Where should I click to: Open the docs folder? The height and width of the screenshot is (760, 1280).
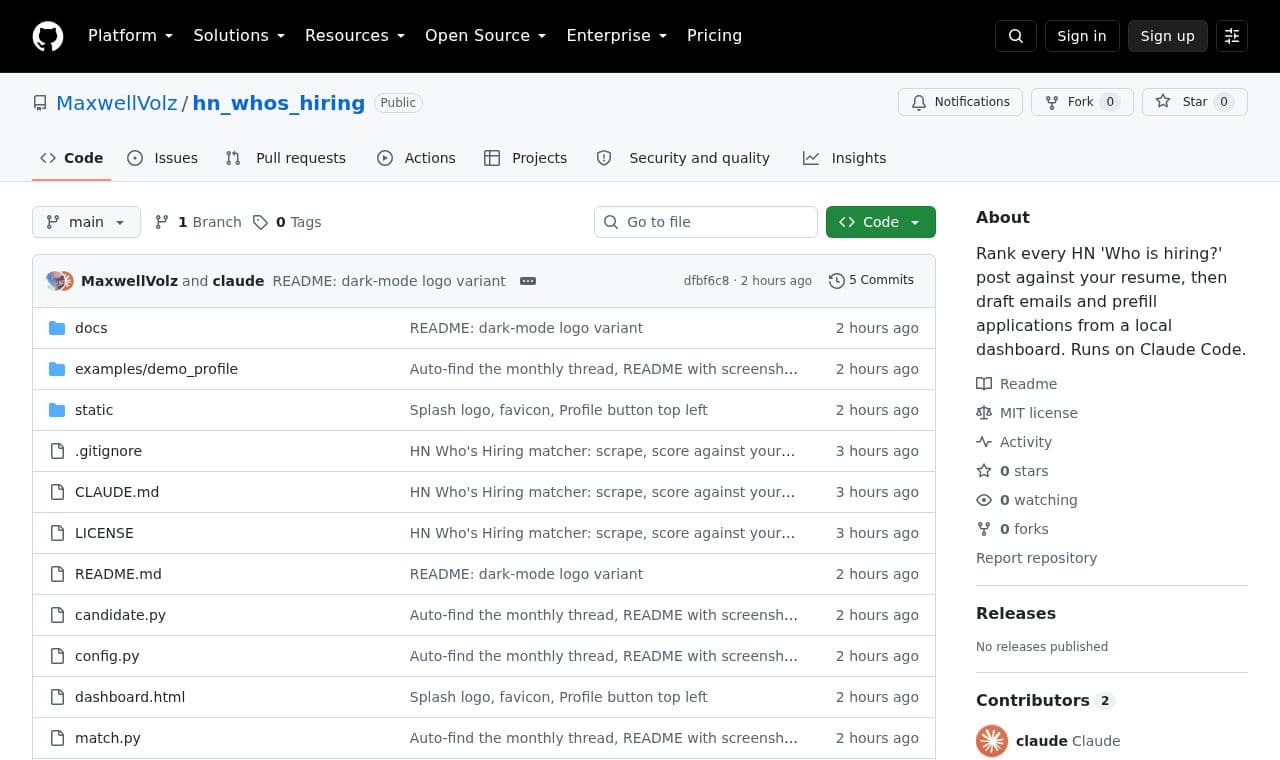click(91, 328)
